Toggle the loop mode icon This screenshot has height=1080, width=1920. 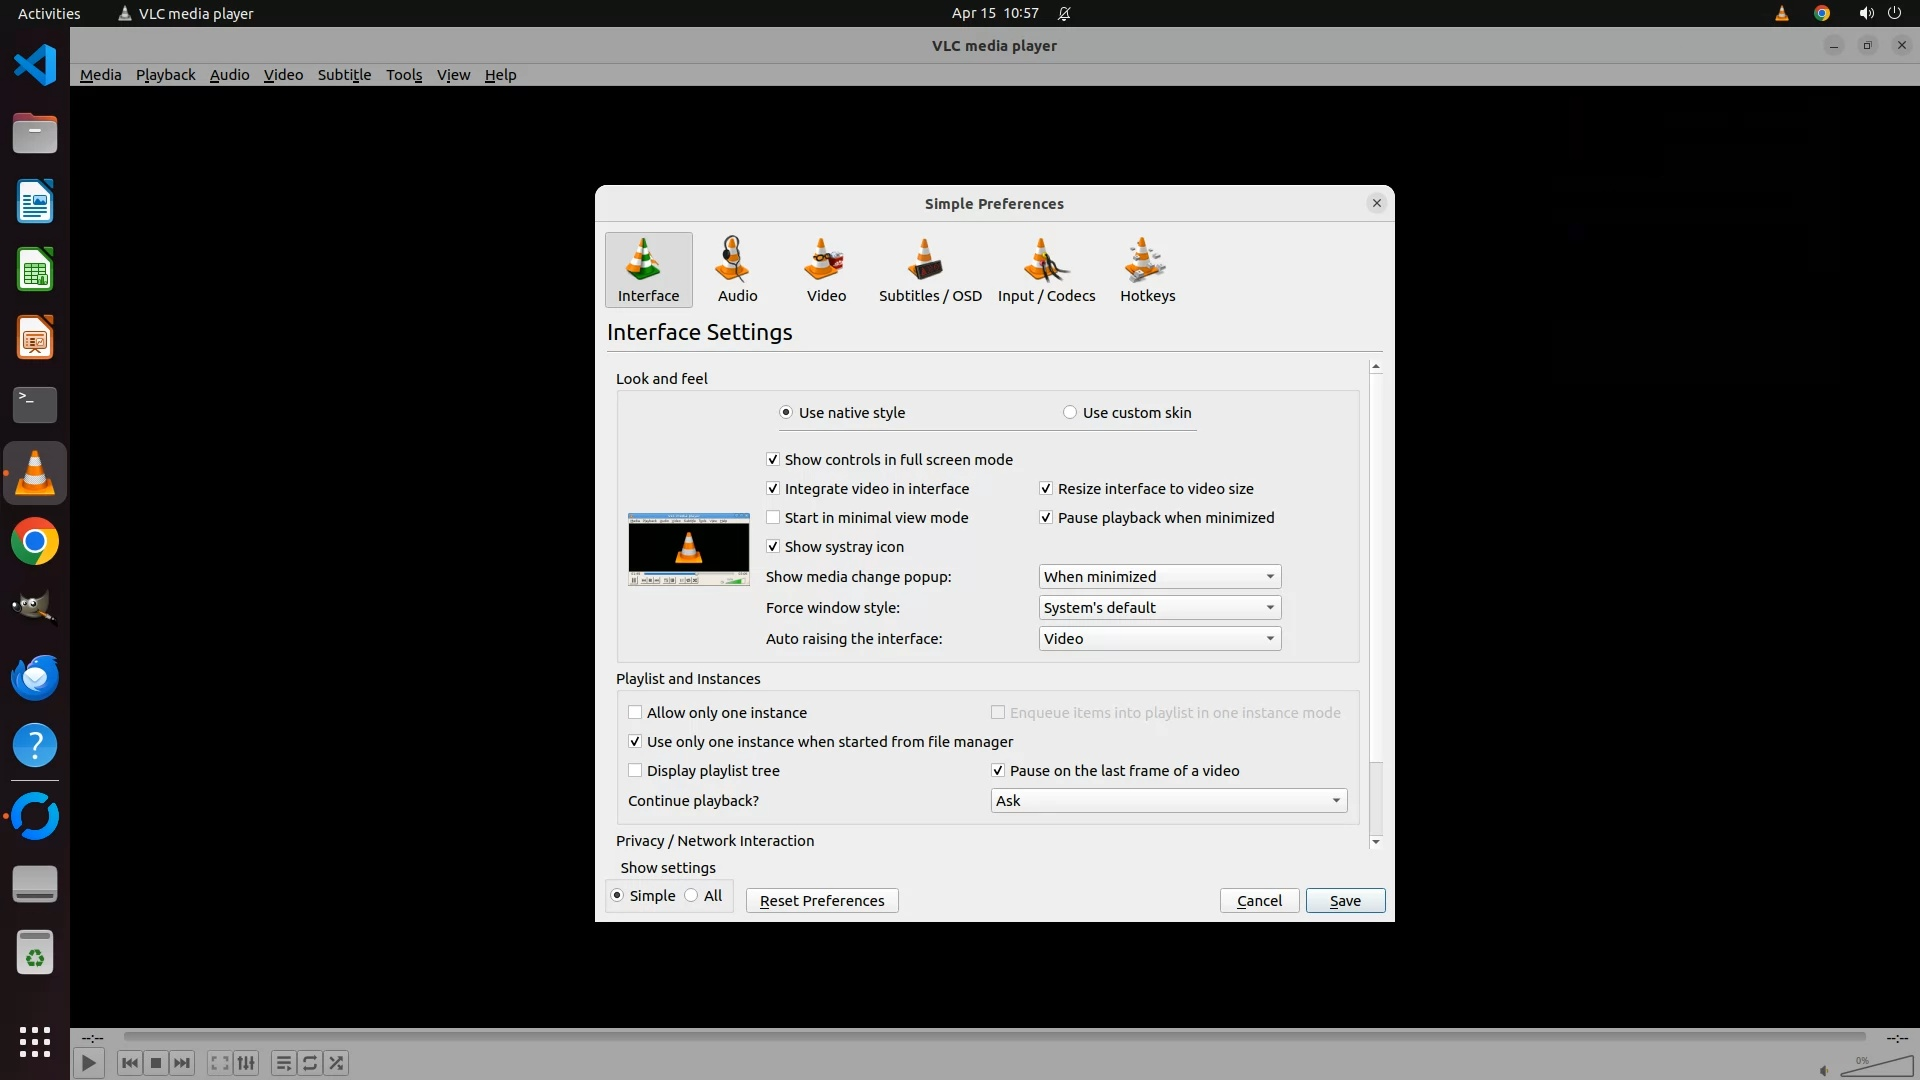310,1063
